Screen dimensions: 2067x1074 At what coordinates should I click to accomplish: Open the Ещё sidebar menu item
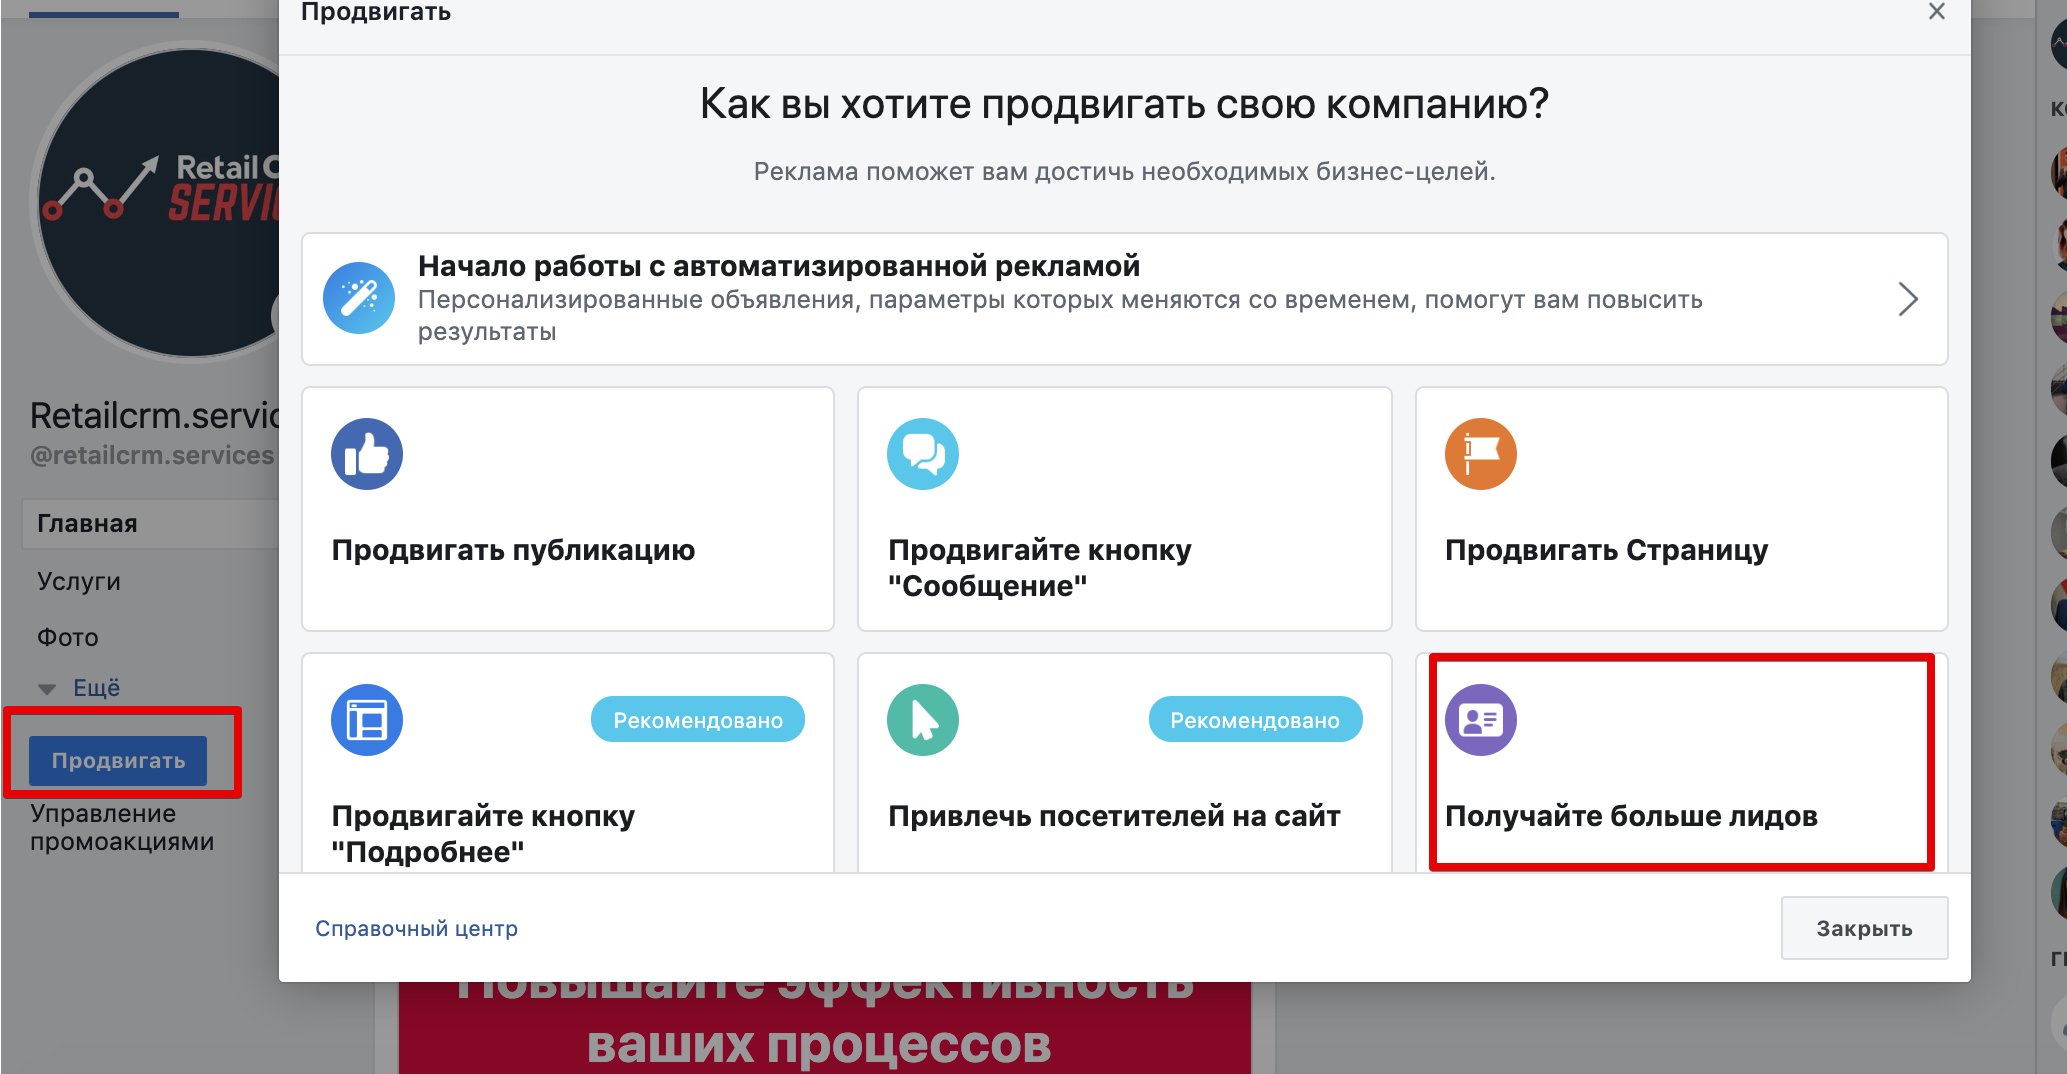click(97, 688)
